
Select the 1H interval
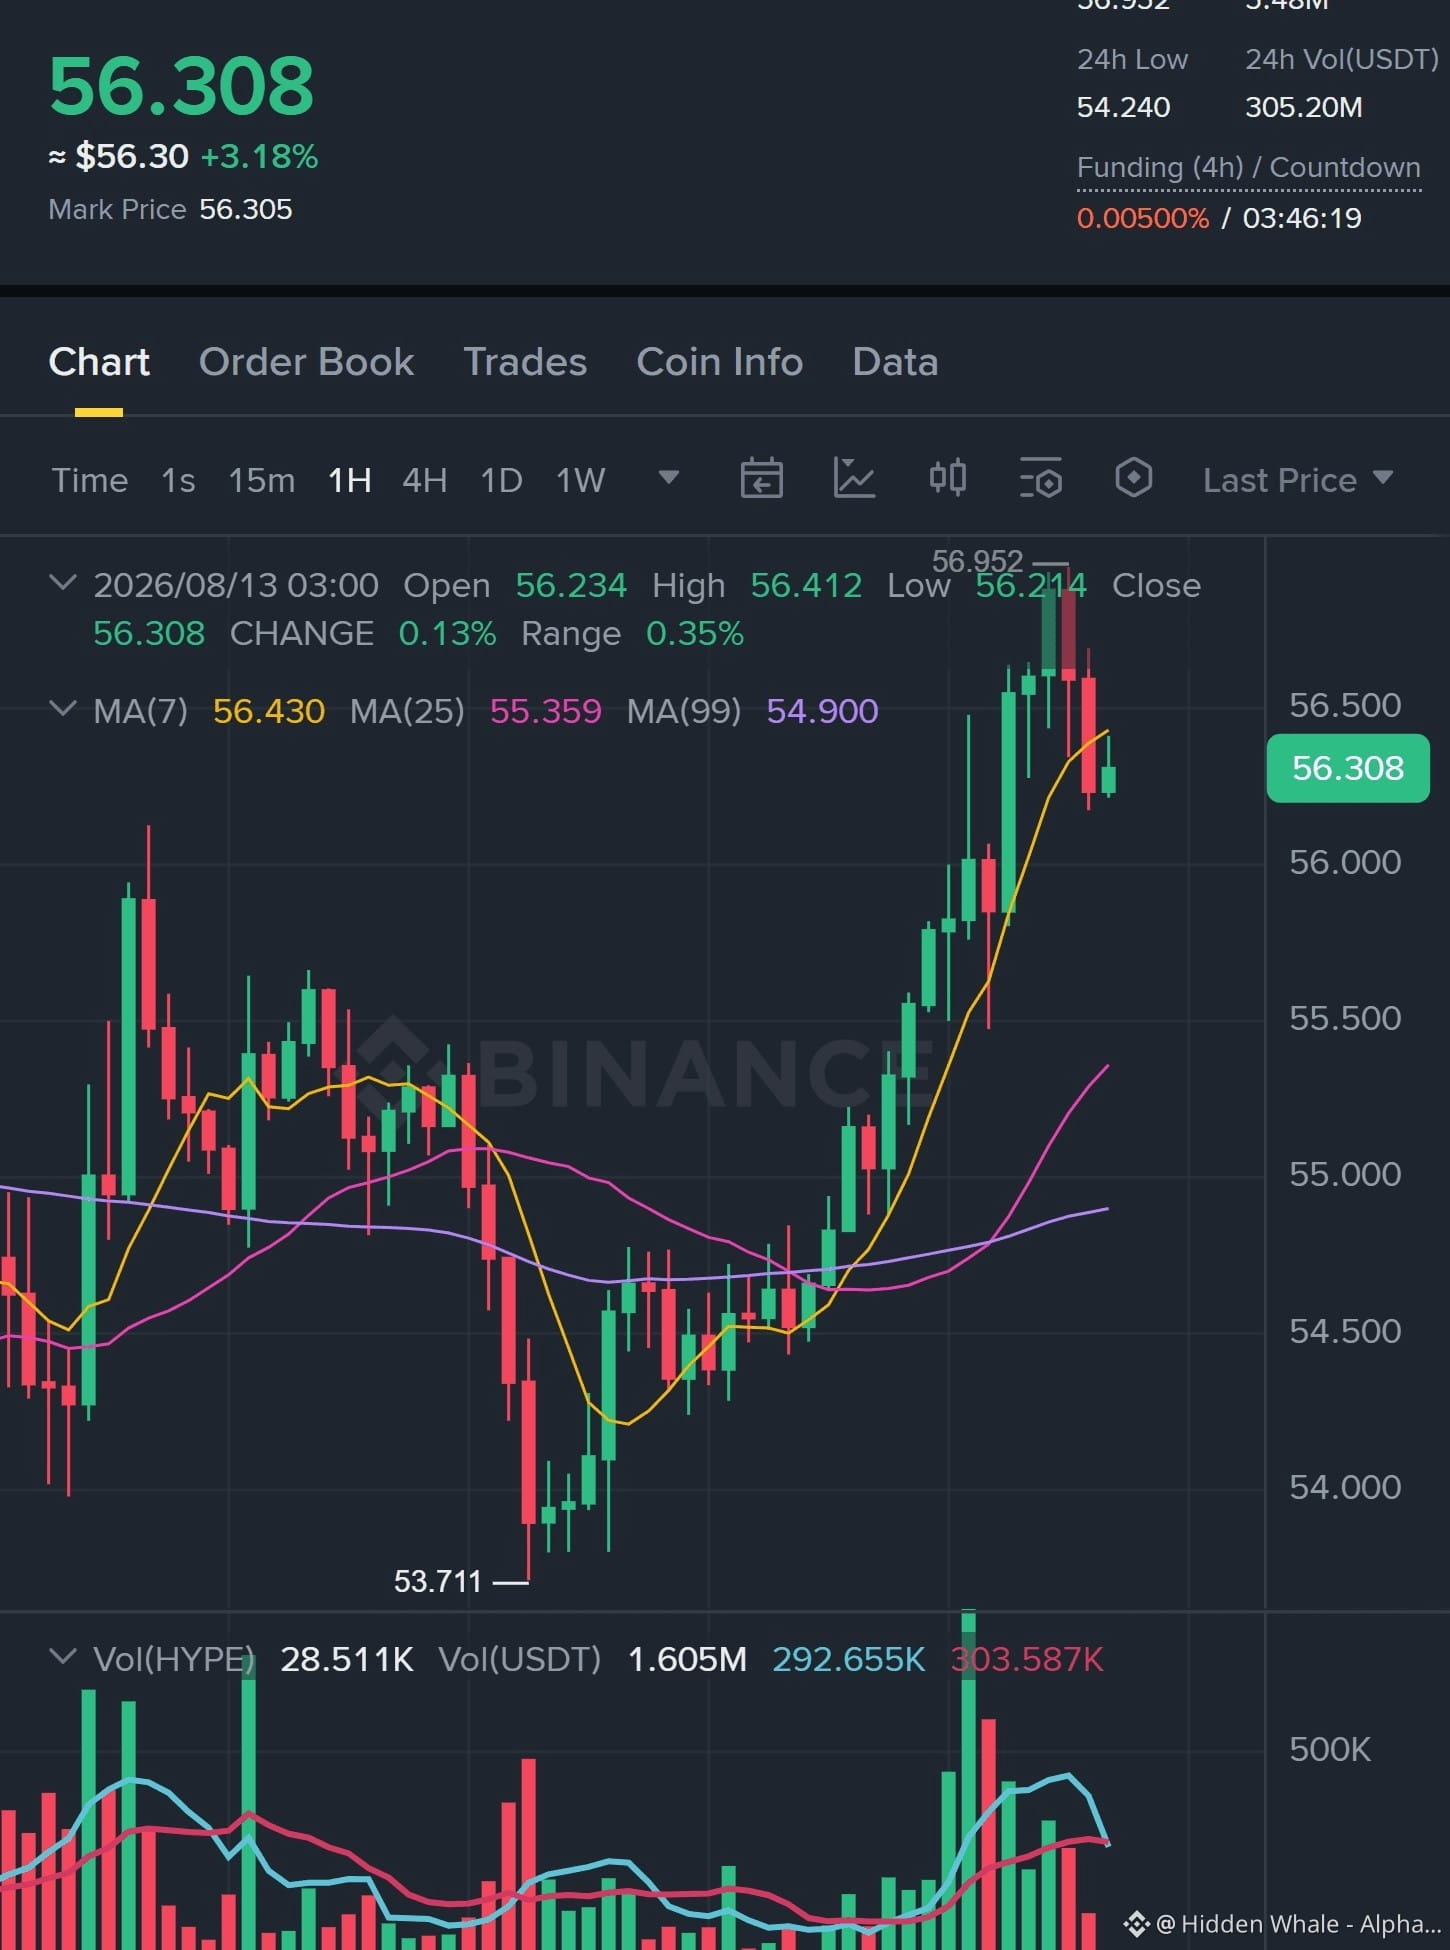tap(350, 480)
